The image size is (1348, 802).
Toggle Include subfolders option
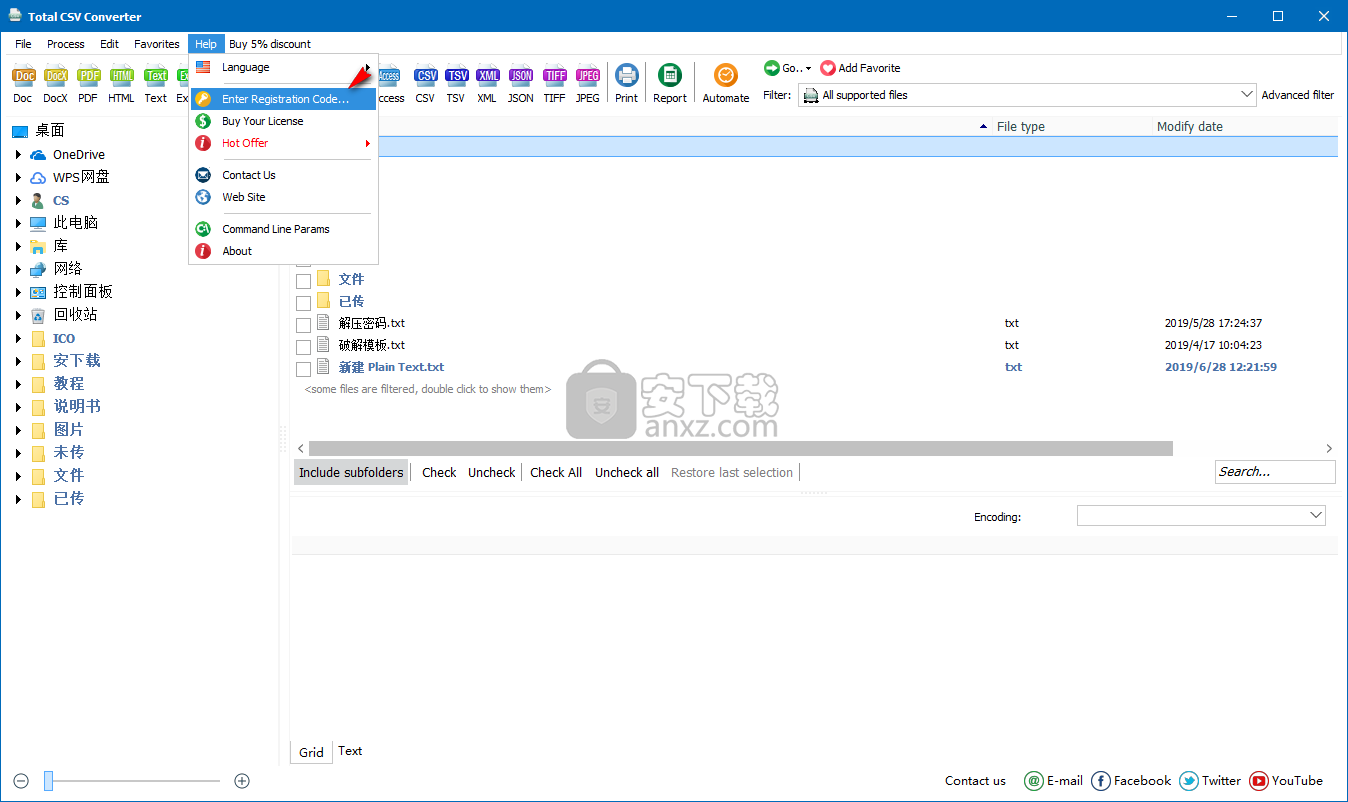point(351,472)
